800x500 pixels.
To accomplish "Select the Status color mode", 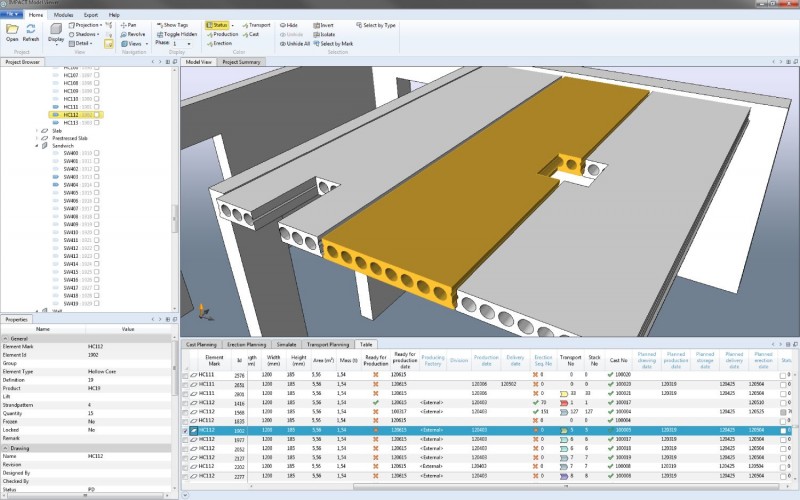I will coord(217,24).
